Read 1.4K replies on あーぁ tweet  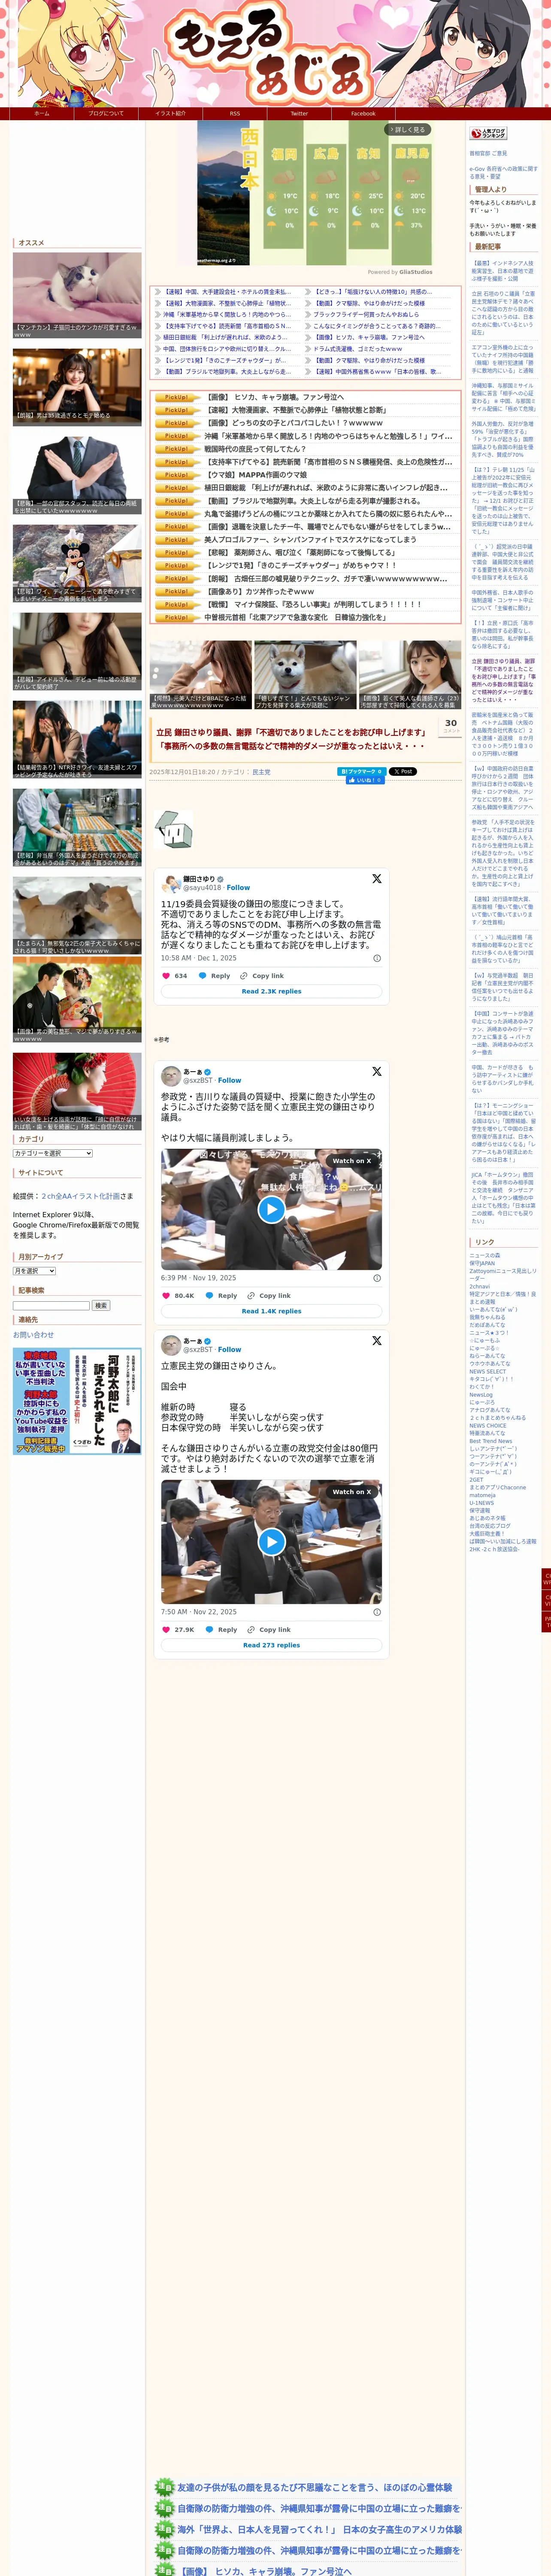coord(271,1311)
